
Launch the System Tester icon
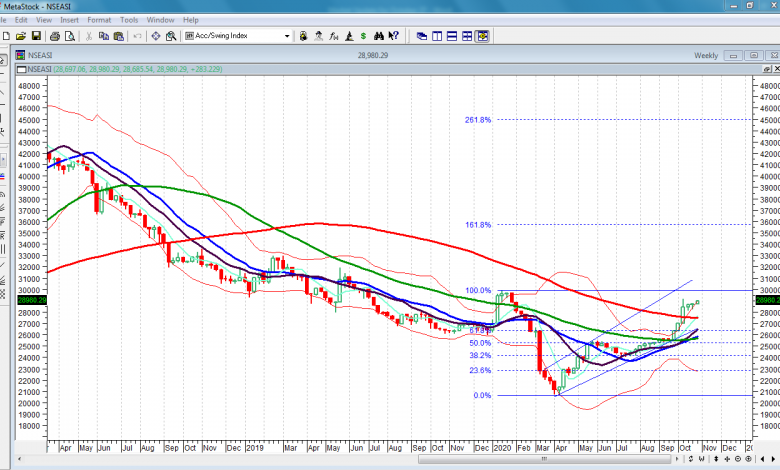[349, 36]
